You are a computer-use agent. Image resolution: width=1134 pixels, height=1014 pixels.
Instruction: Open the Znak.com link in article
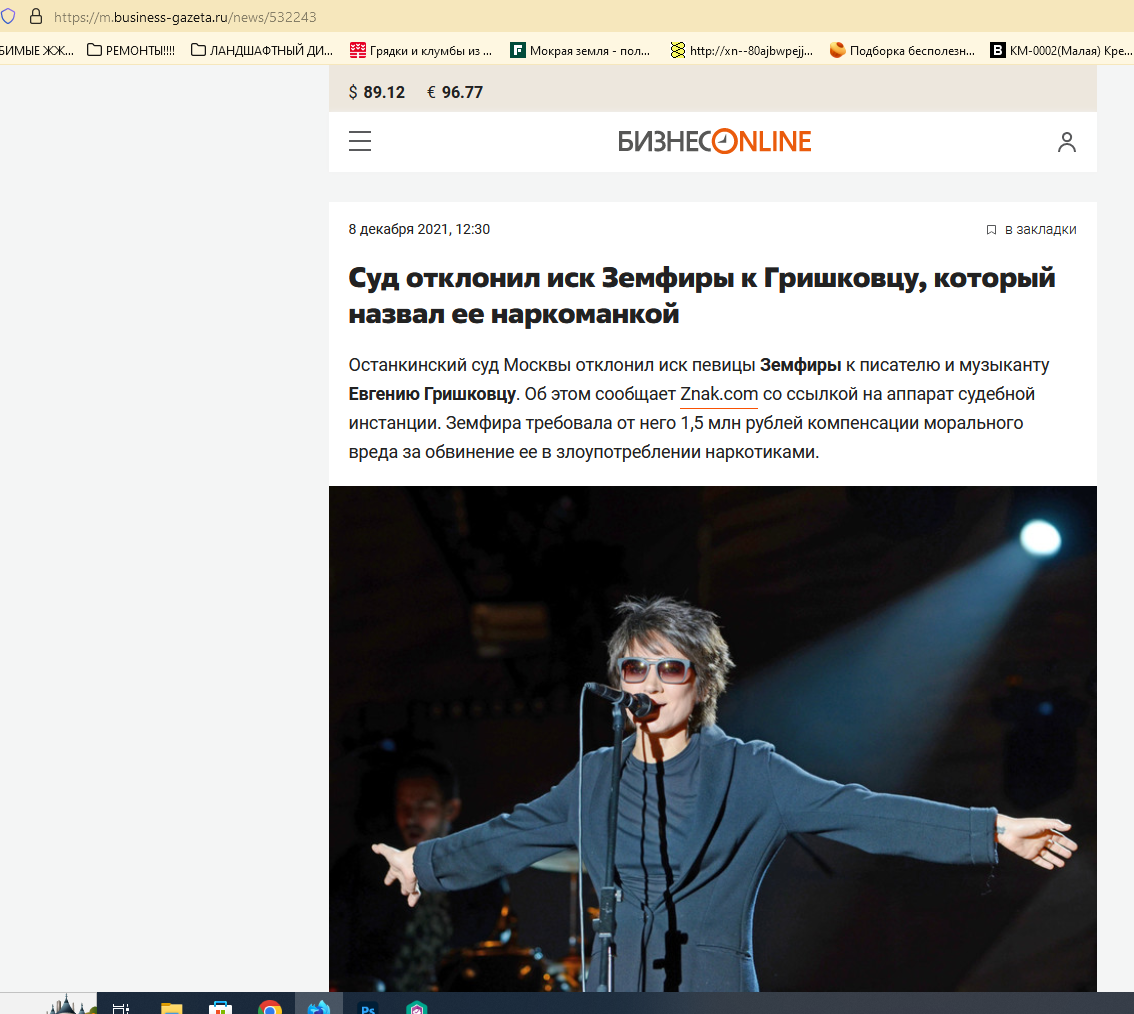coord(719,394)
